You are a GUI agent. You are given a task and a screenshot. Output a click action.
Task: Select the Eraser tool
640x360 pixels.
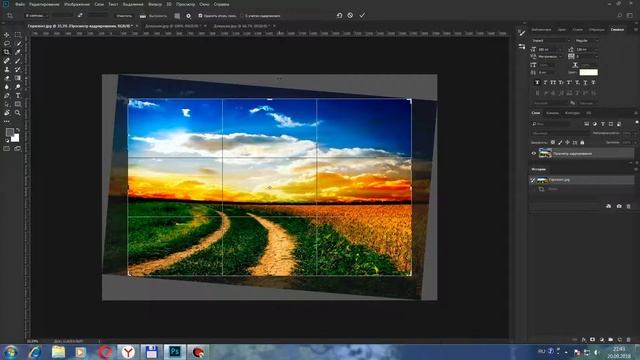(x=7, y=78)
